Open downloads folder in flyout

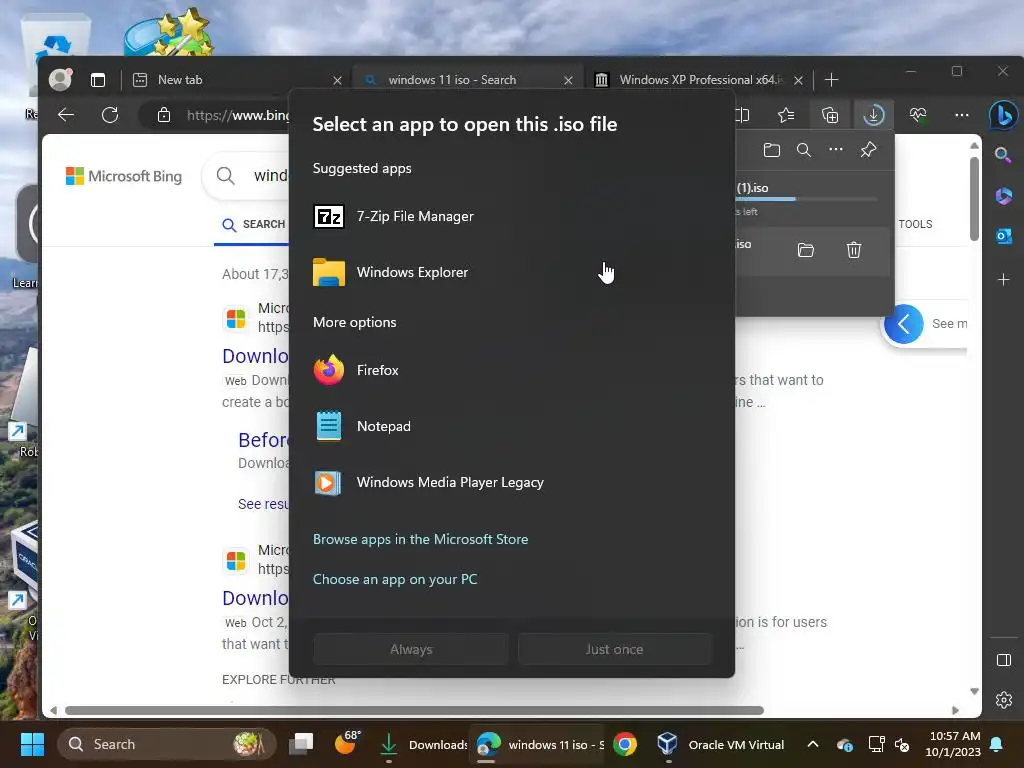tap(772, 150)
